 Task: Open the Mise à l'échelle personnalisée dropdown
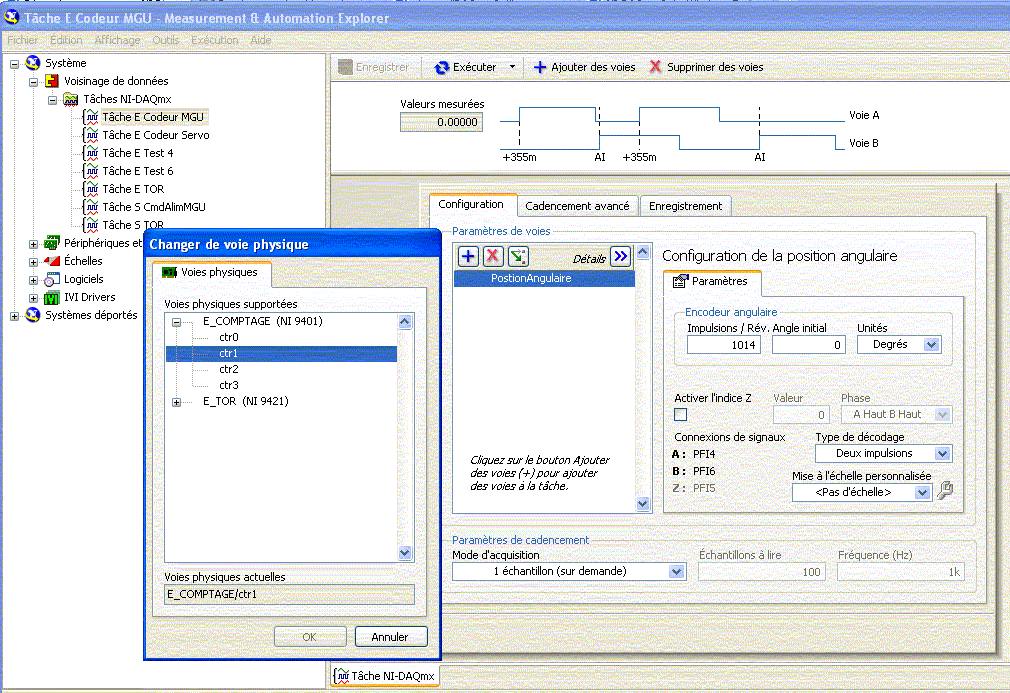click(922, 493)
